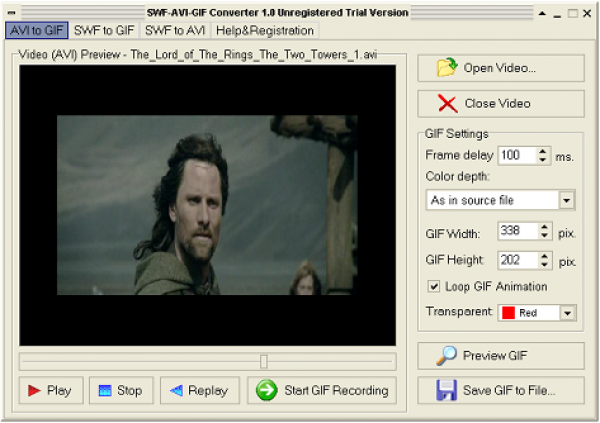Stop the video playback
The width and height of the screenshot is (600, 423).
tap(121, 390)
